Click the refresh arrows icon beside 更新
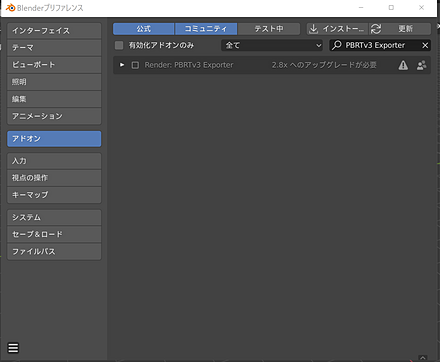Screen dimensions: 440x362 [376, 29]
